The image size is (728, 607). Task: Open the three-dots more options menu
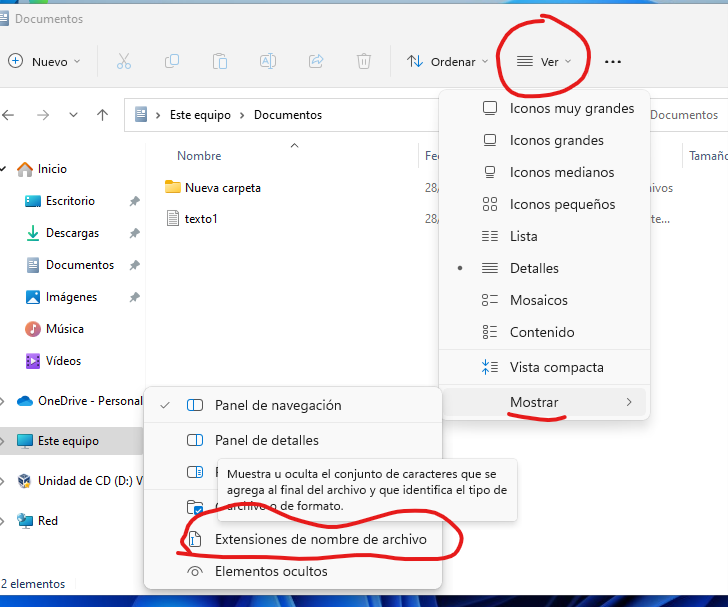(613, 62)
